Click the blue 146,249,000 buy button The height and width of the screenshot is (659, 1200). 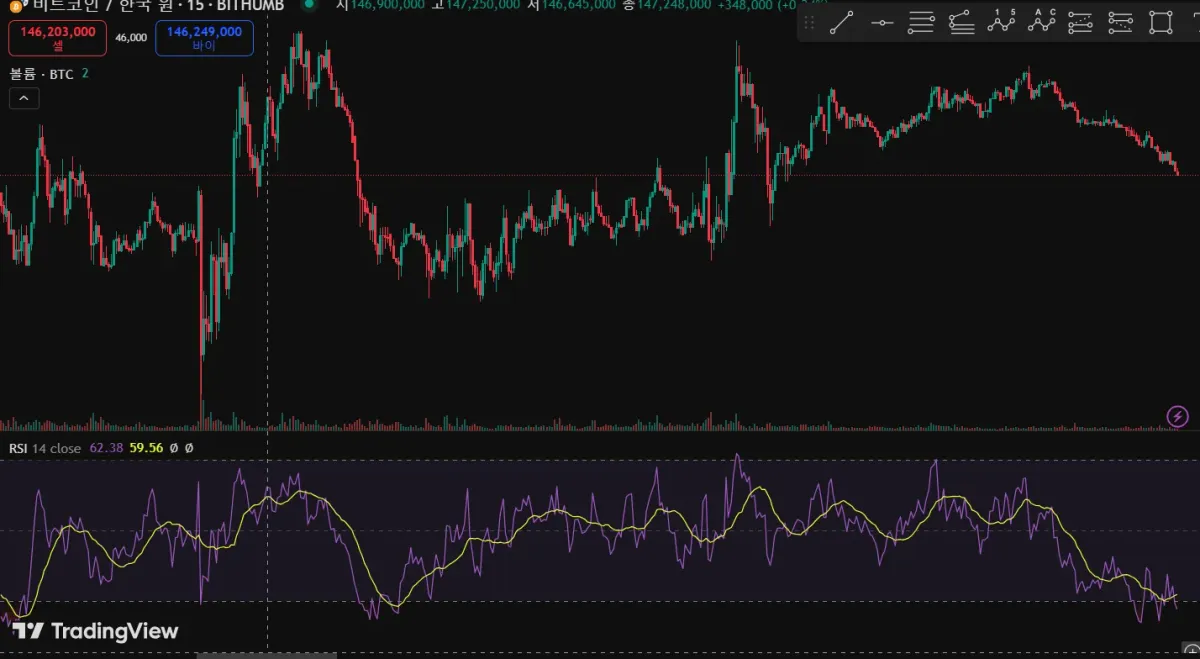[204, 38]
